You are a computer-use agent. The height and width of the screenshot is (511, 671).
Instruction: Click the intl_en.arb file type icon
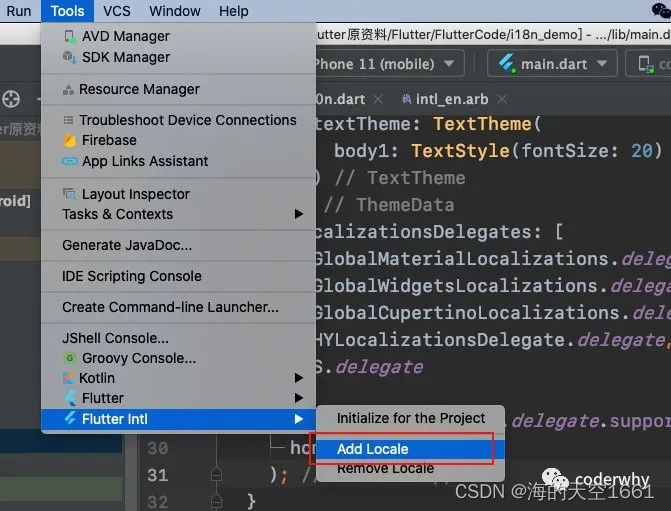tap(407, 99)
